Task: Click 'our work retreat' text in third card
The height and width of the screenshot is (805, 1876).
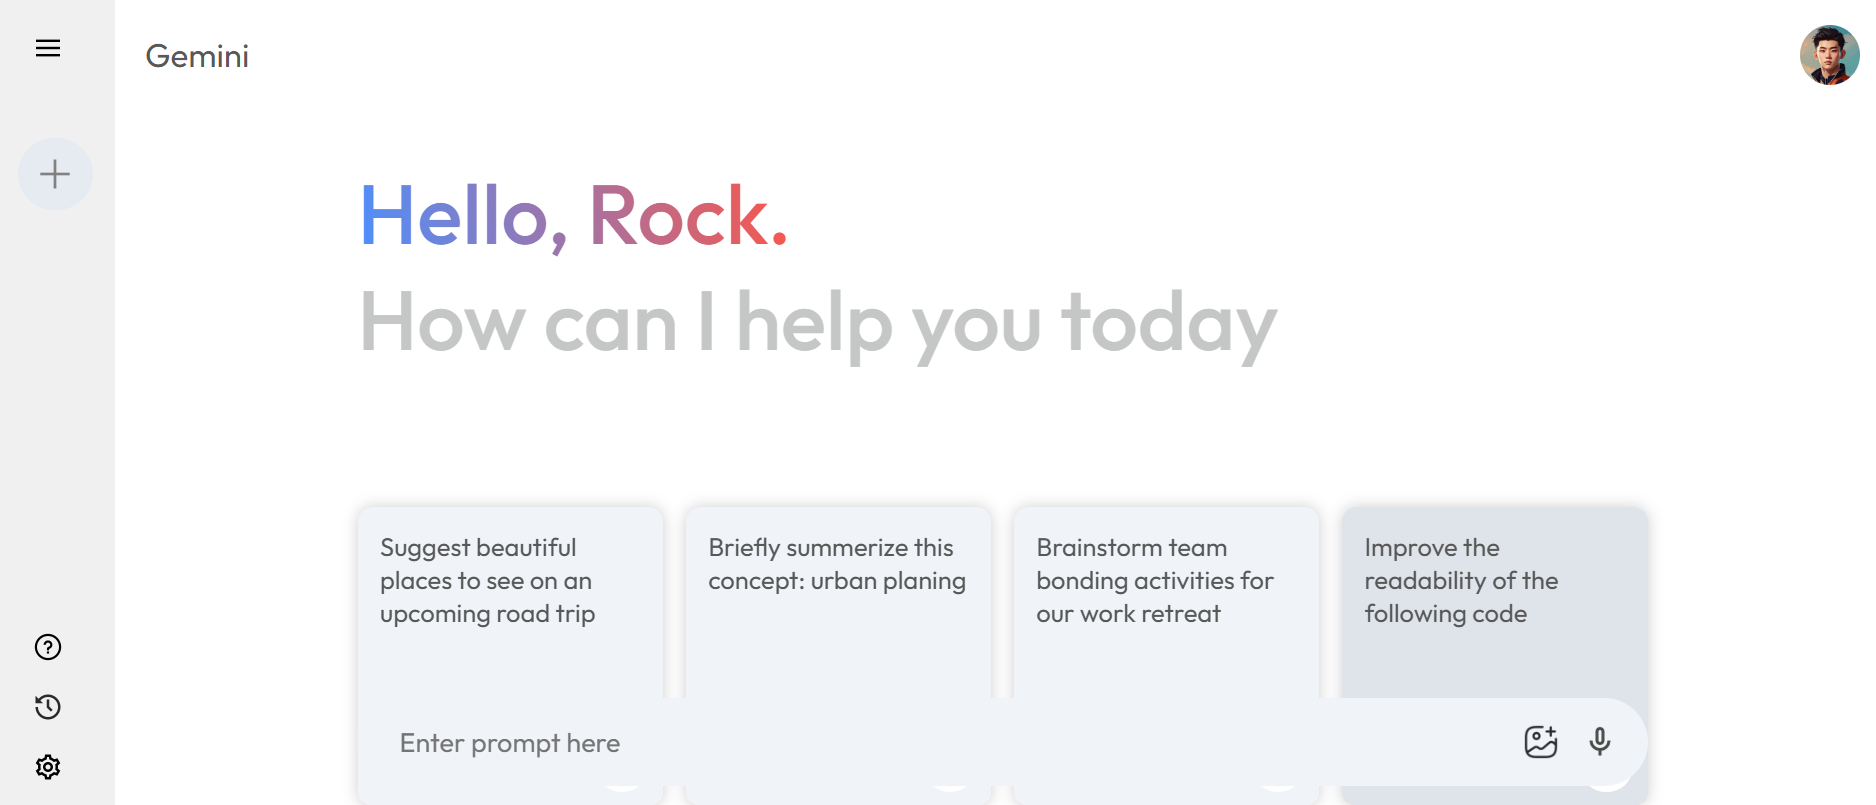Action: pyautogui.click(x=1128, y=614)
